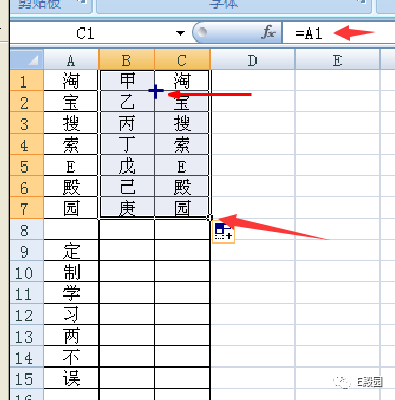Click cell A7 containing 园
395x400 pixels.
click(x=71, y=208)
